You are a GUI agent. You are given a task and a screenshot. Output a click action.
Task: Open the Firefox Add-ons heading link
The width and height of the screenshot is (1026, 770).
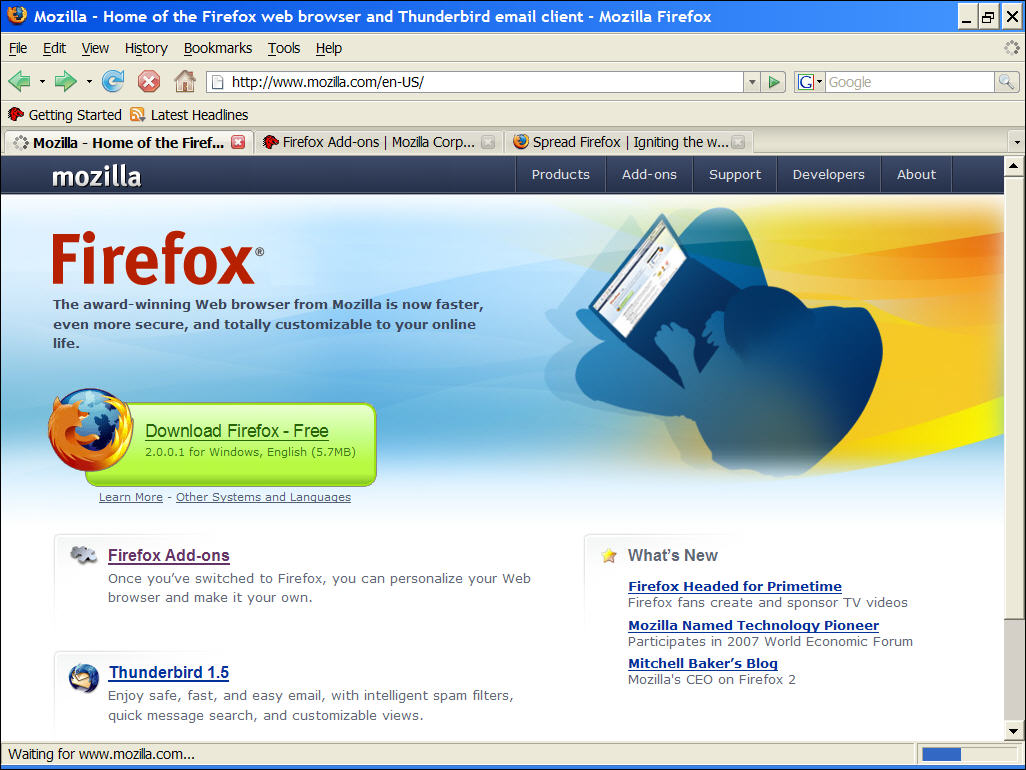pyautogui.click(x=169, y=555)
